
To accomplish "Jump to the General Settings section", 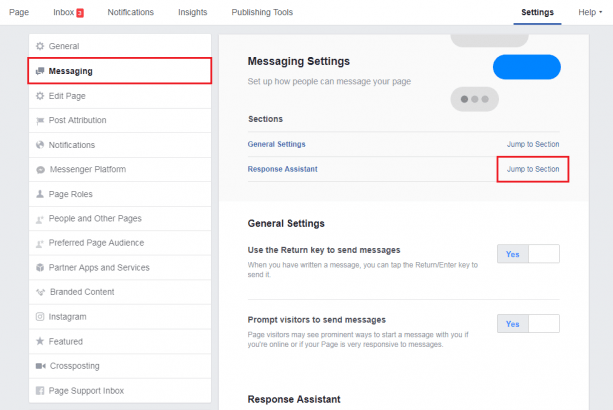I will [533, 144].
